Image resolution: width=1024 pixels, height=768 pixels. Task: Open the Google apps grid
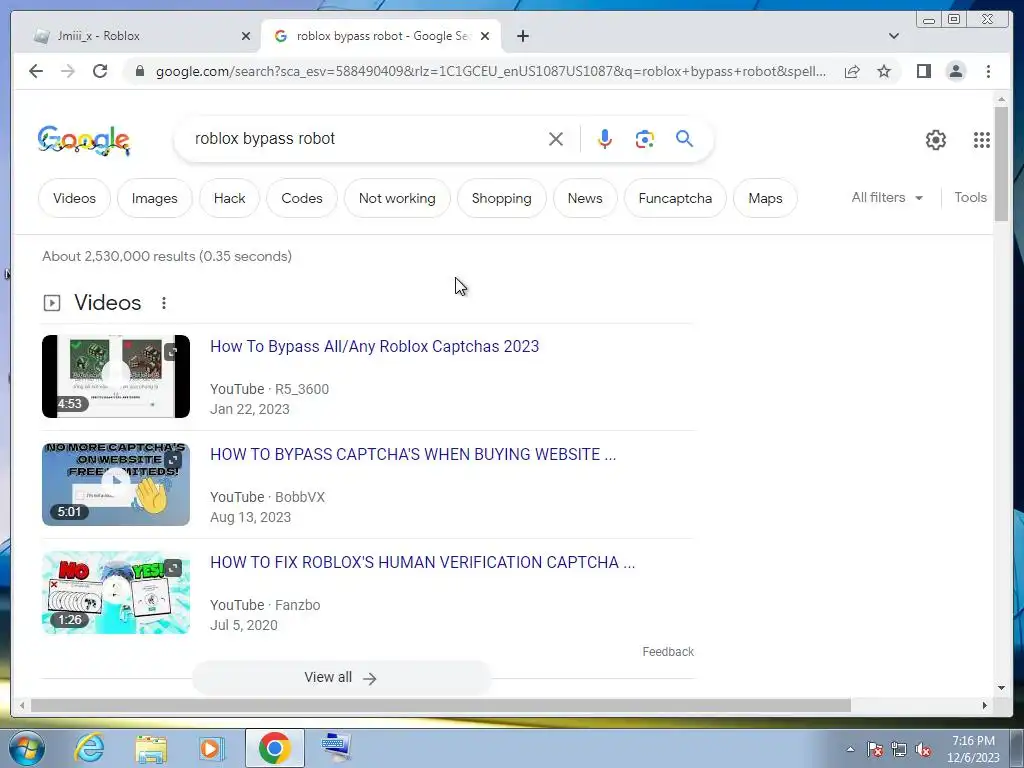982,140
